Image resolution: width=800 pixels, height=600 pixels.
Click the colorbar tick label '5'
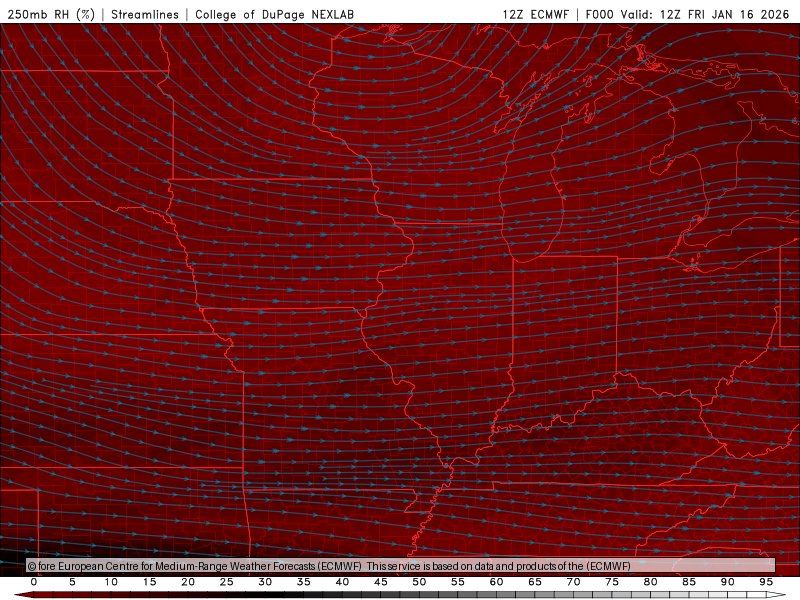[x=72, y=582]
